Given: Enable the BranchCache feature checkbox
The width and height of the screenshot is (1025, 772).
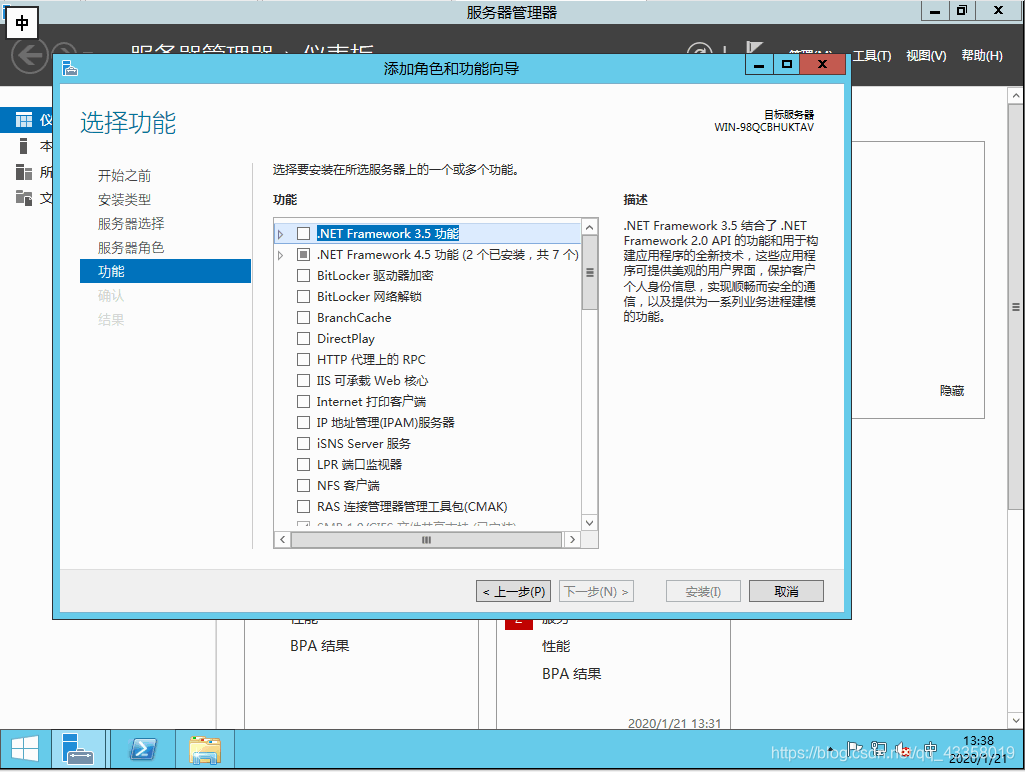Looking at the screenshot, I should (303, 317).
